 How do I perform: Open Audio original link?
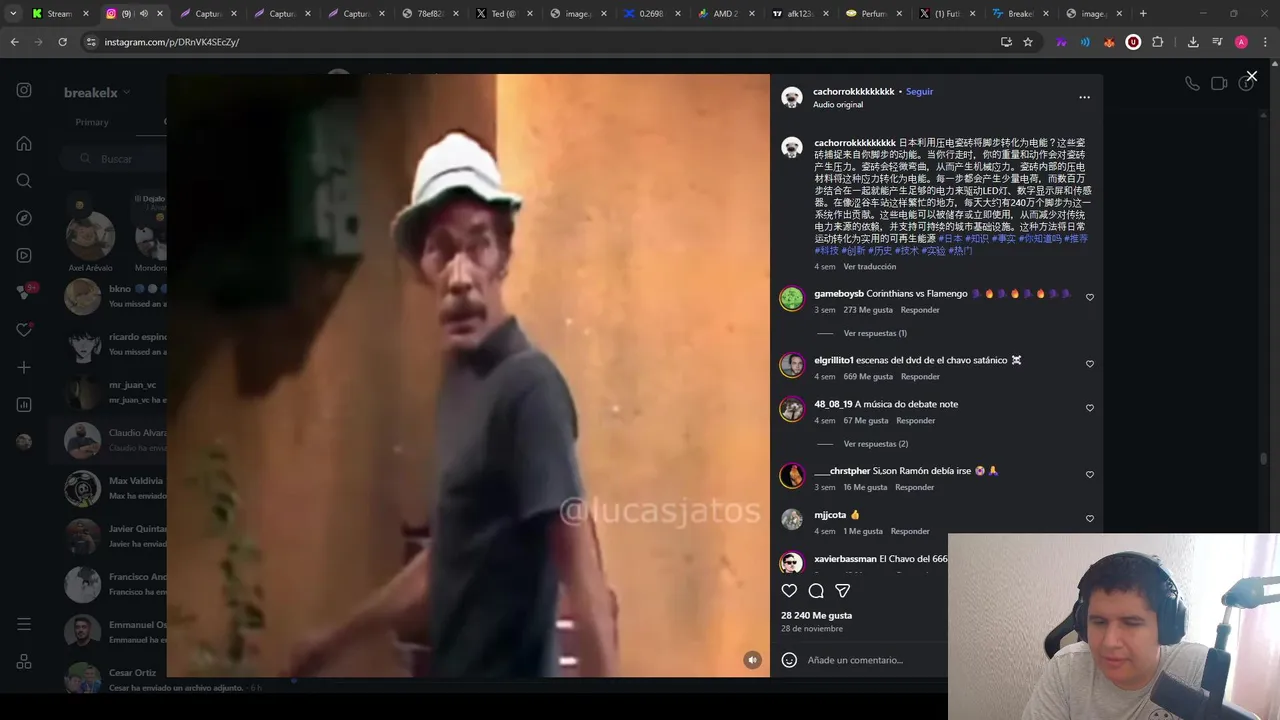tap(838, 105)
